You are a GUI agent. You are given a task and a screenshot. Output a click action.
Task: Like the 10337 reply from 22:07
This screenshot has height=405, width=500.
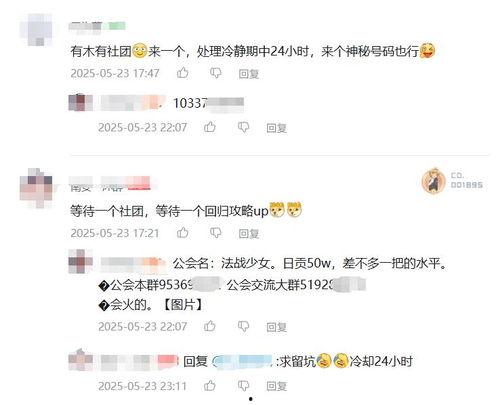210,127
